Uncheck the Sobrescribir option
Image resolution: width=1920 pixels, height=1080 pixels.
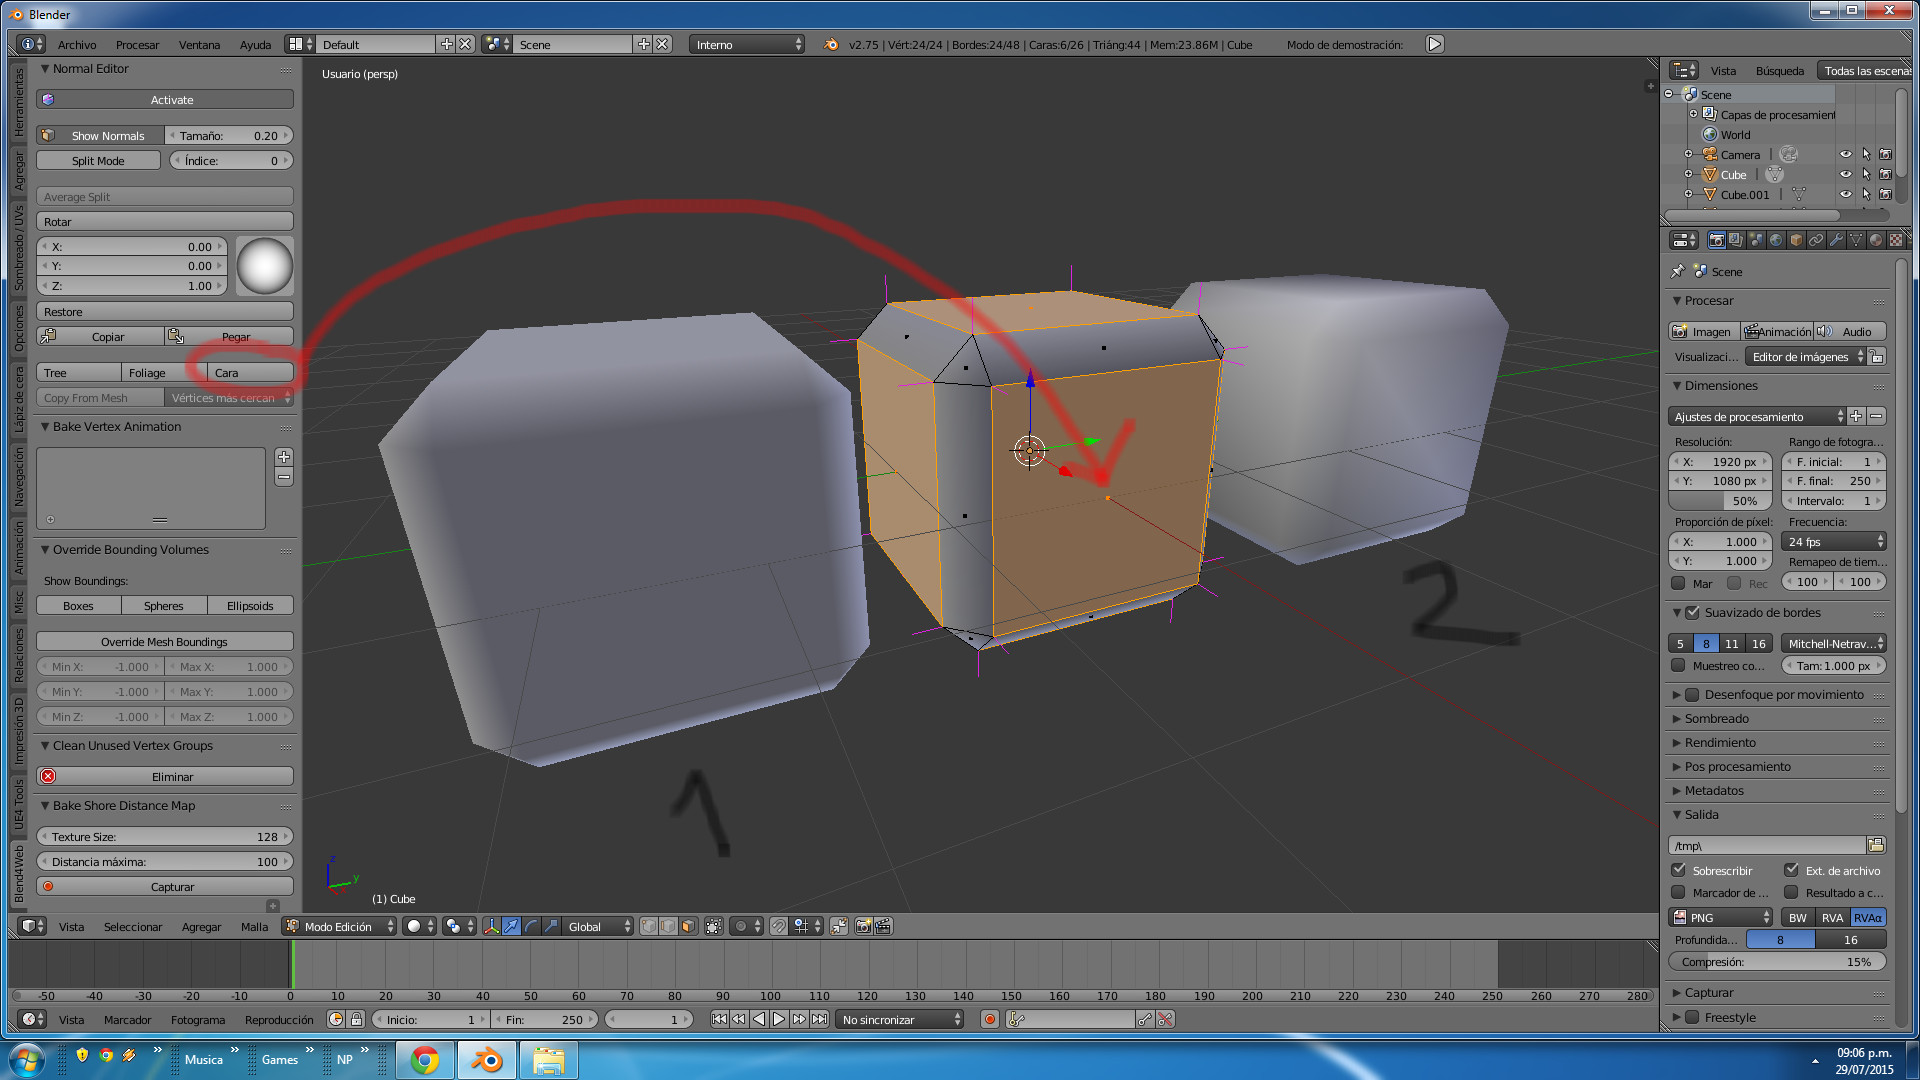pyautogui.click(x=1679, y=871)
